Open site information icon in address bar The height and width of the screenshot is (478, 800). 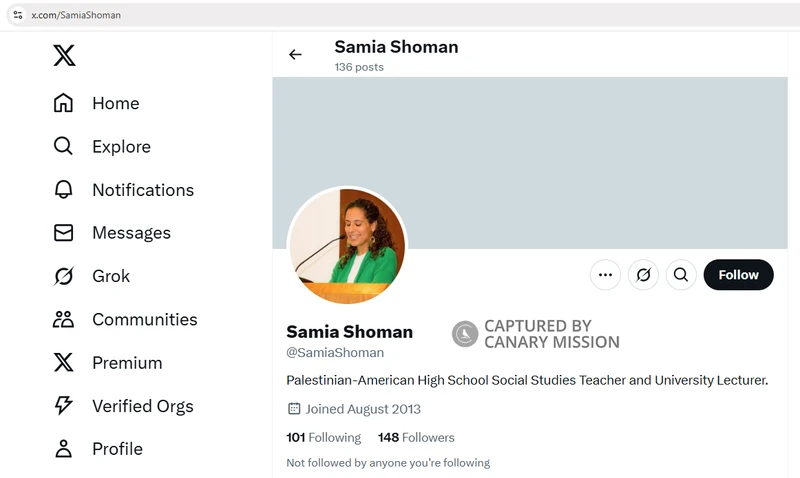tap(17, 15)
